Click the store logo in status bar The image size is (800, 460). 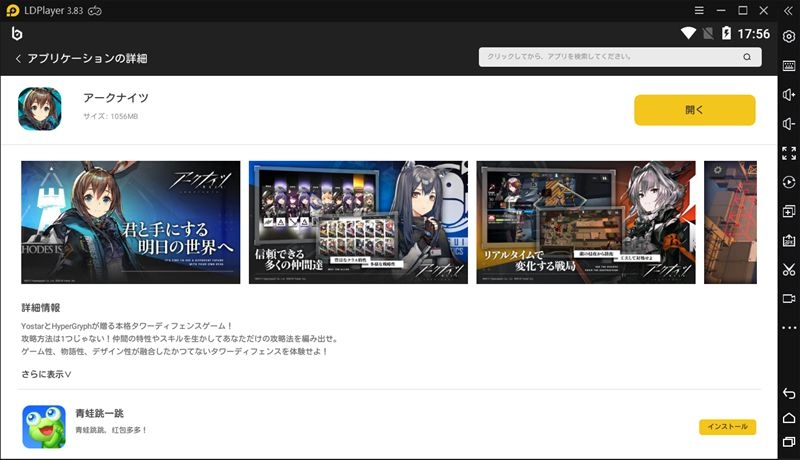pos(17,34)
